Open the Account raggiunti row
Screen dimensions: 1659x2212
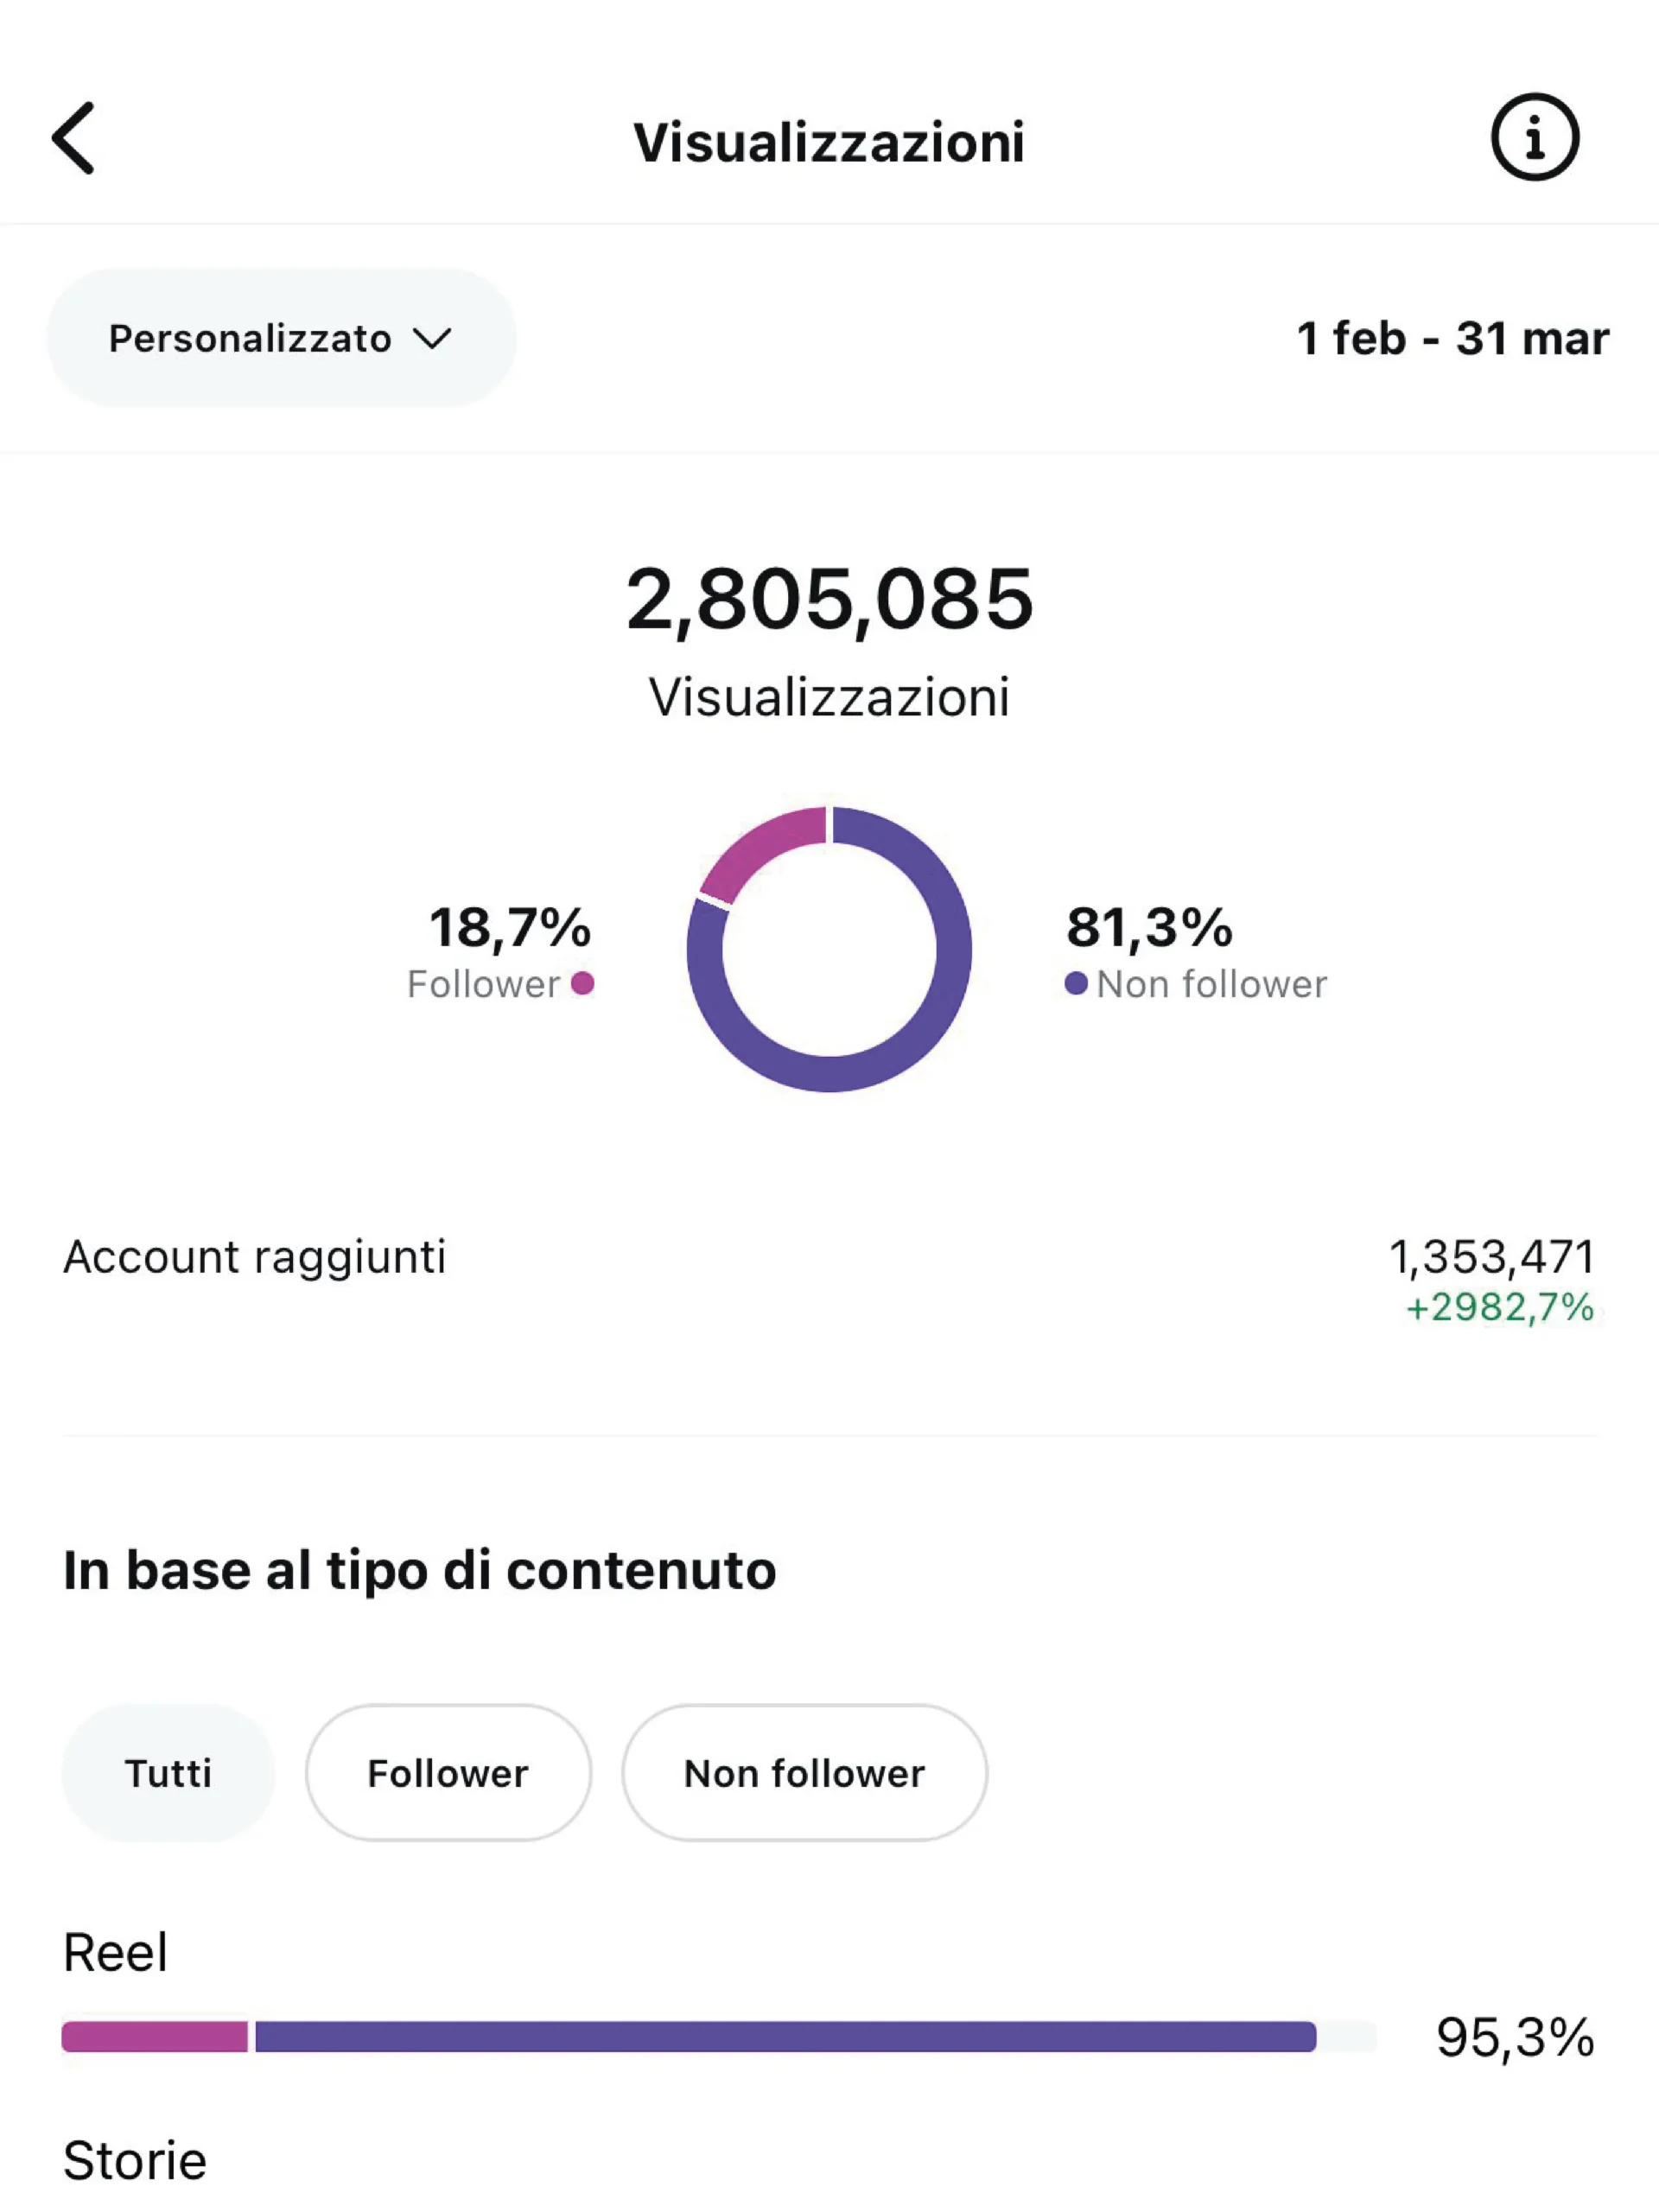(x=829, y=1280)
